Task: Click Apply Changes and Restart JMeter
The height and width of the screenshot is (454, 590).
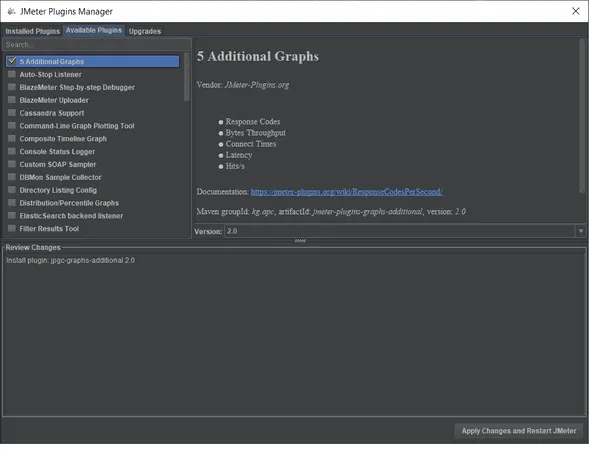Action: tap(519, 431)
